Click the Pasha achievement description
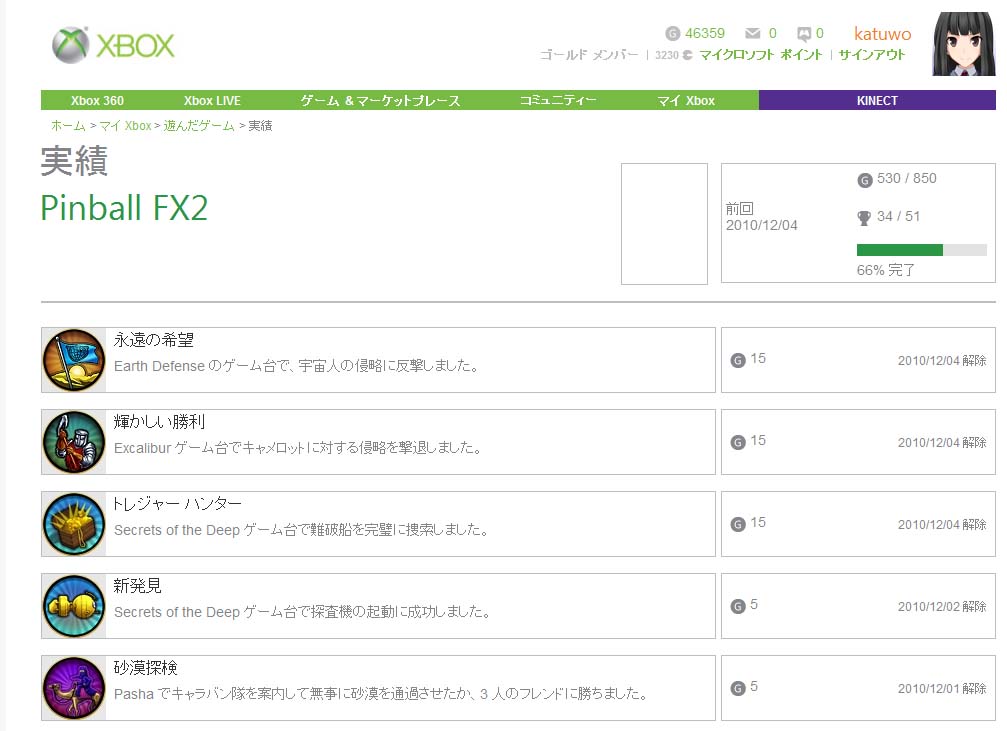 click(x=381, y=694)
